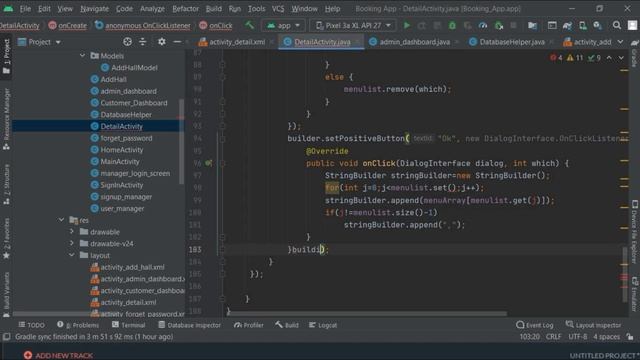Image resolution: width=640 pixels, height=360 pixels.
Task: Click the line separator CRLF in status bar
Action: tap(553, 337)
